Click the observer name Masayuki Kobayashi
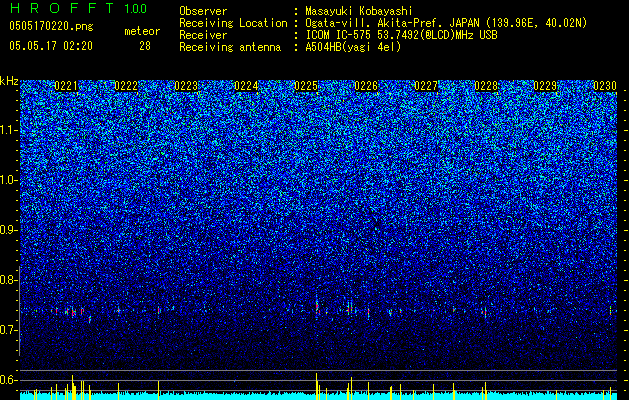This screenshot has height=400, width=629. (x=359, y=12)
